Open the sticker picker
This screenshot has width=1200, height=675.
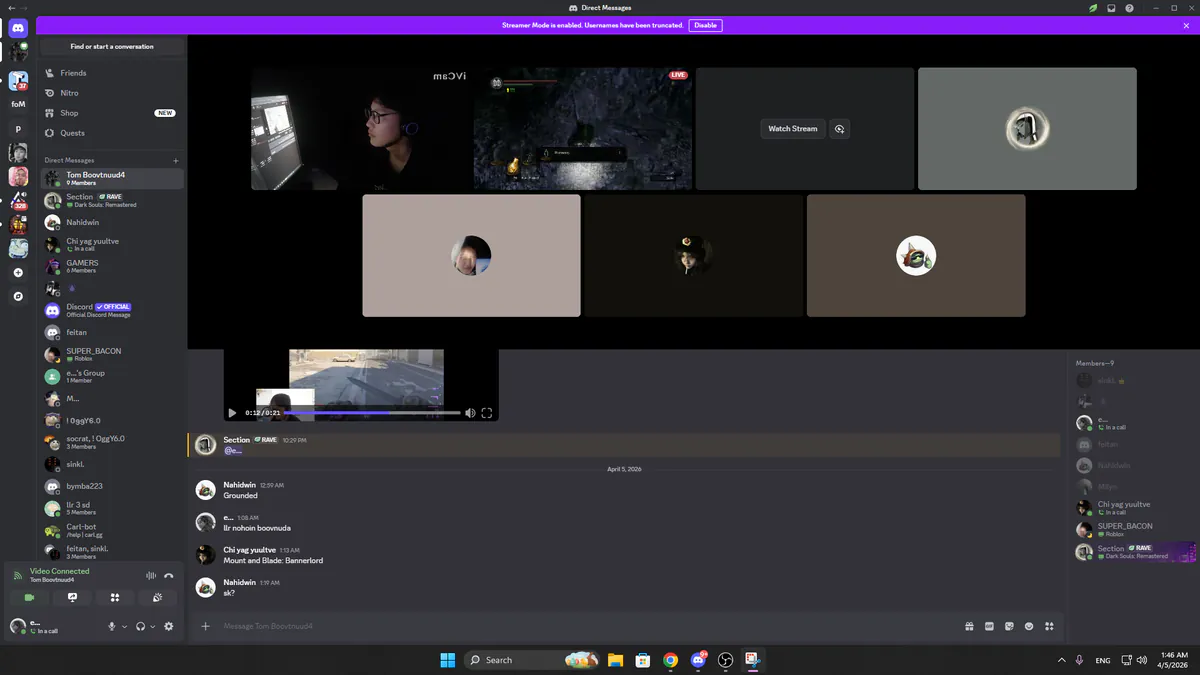1009,626
